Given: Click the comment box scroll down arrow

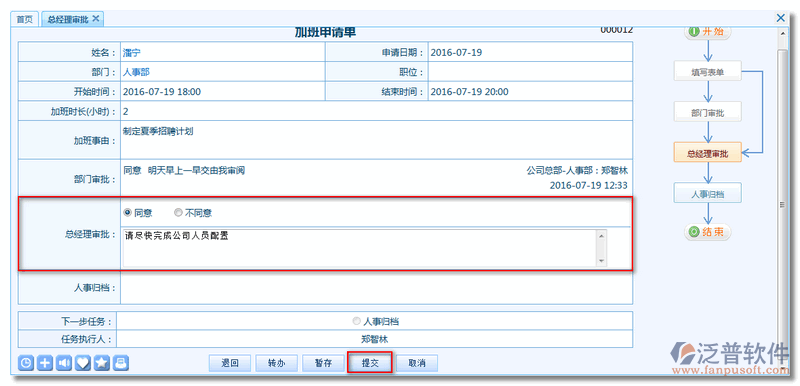Looking at the screenshot, I should click(602, 261).
